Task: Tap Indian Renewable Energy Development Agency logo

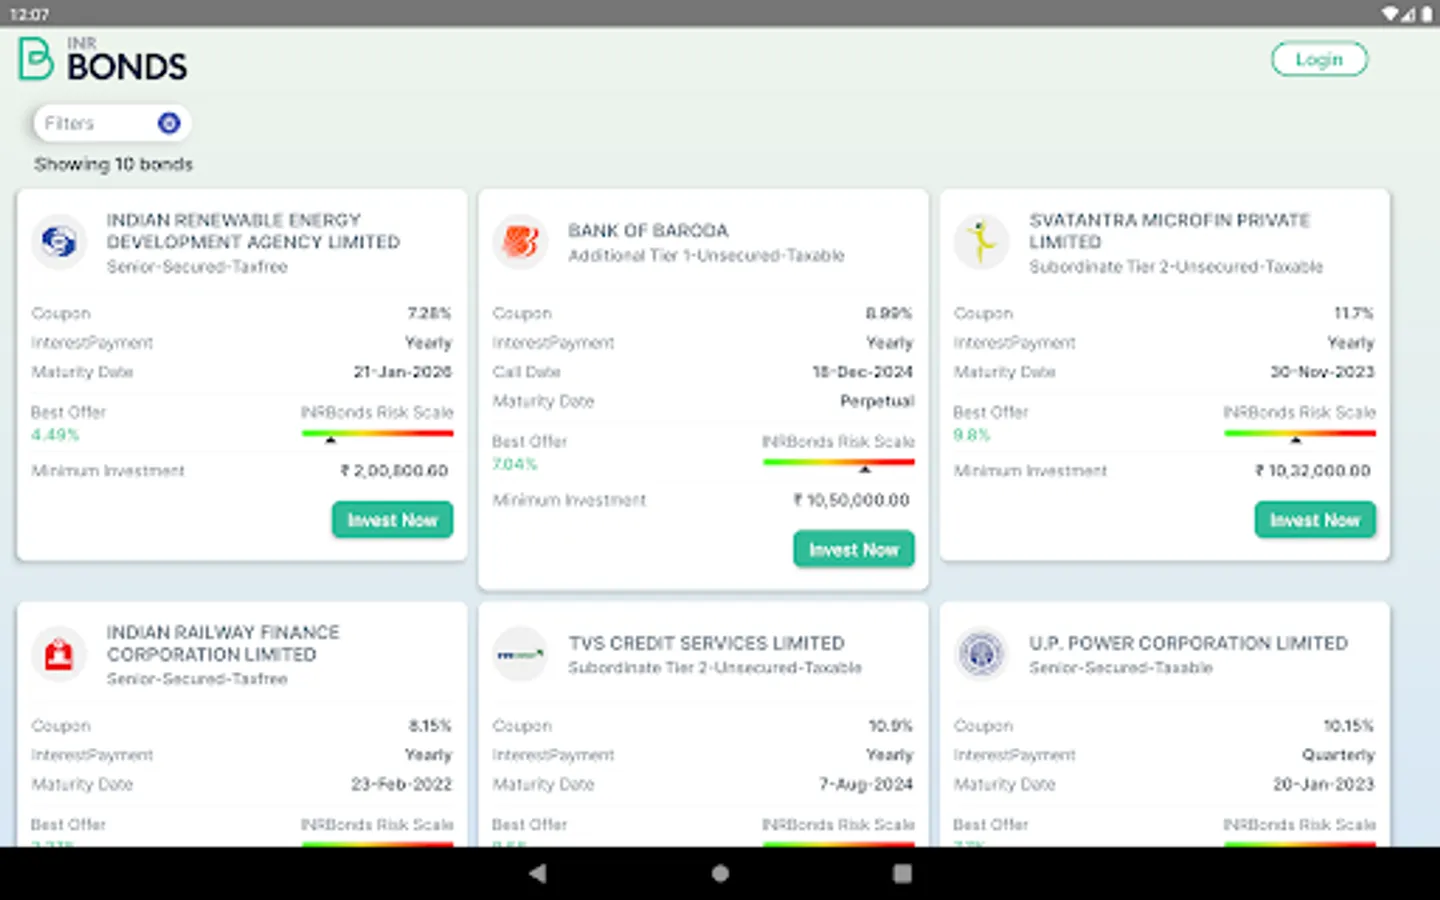Action: point(59,242)
